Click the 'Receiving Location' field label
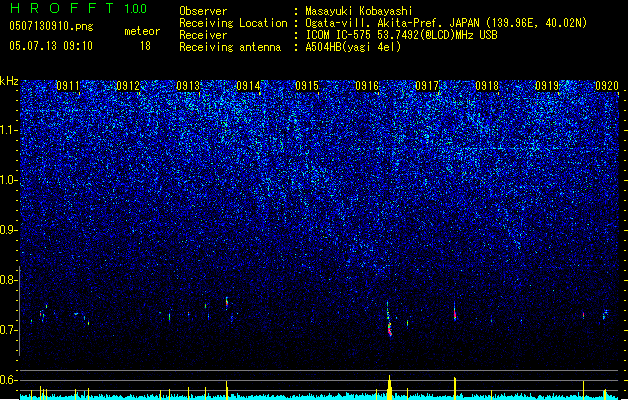 233,23
